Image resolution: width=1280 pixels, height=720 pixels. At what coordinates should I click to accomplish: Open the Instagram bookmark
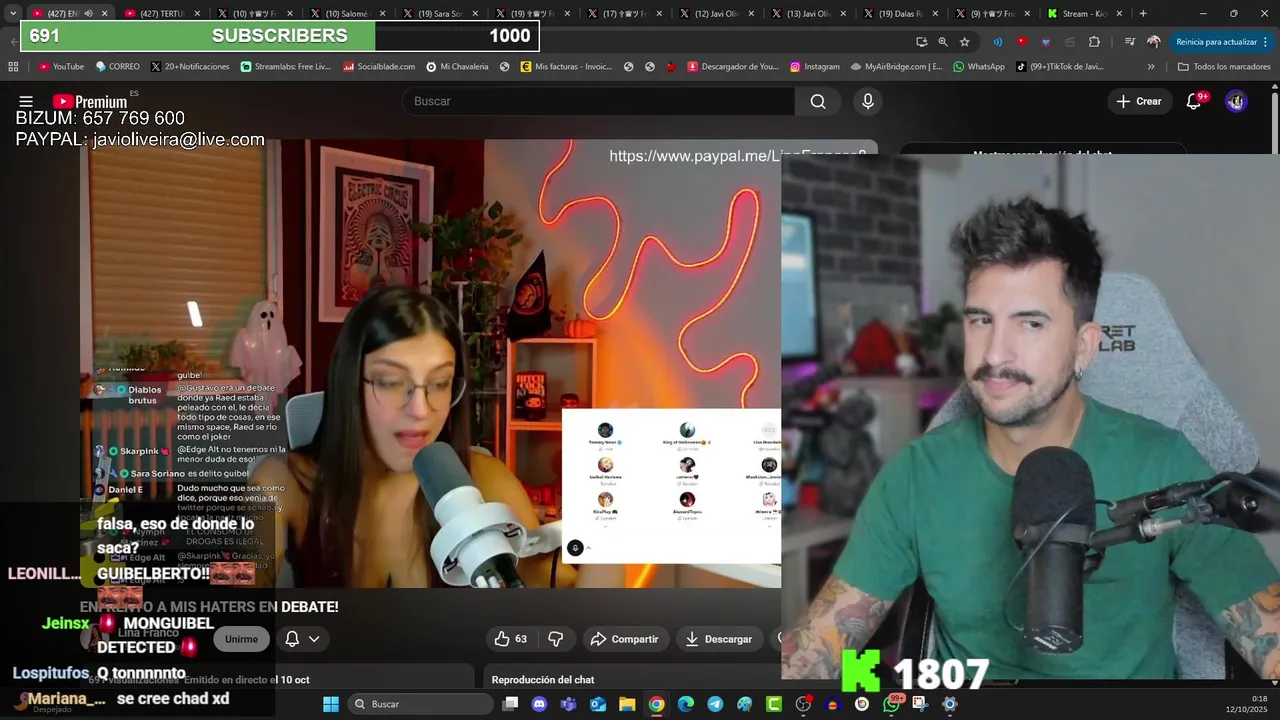814,67
